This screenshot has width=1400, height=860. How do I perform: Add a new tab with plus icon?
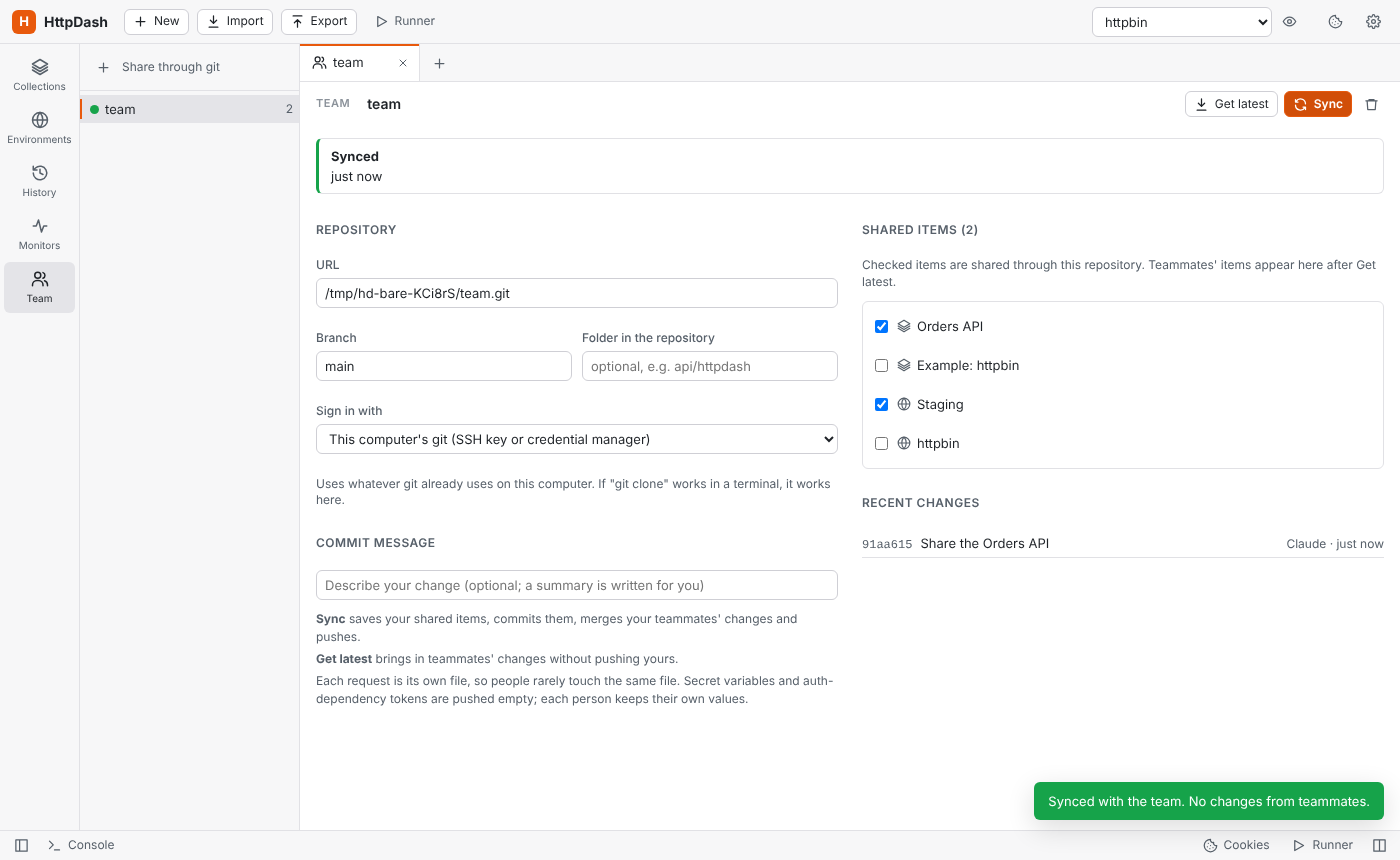pos(439,63)
